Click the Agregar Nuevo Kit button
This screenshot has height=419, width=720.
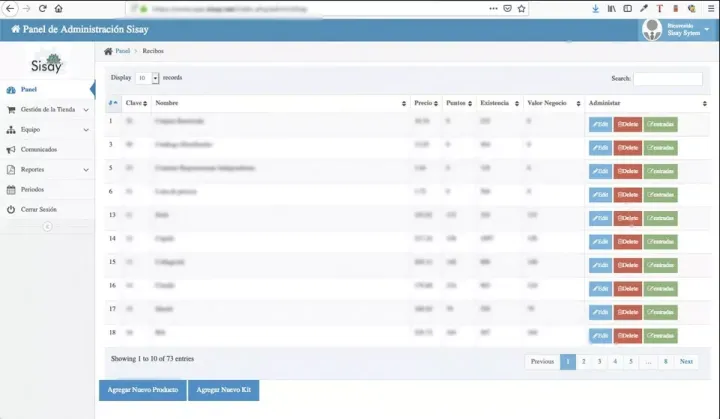pos(223,389)
